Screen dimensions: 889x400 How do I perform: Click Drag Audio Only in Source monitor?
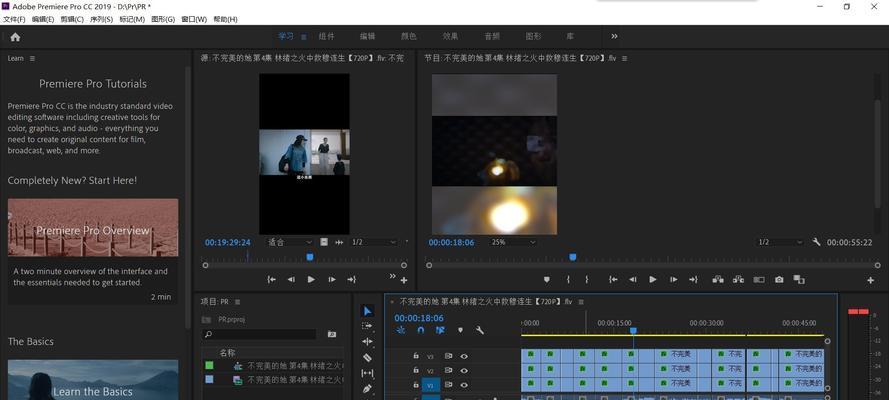tap(339, 242)
